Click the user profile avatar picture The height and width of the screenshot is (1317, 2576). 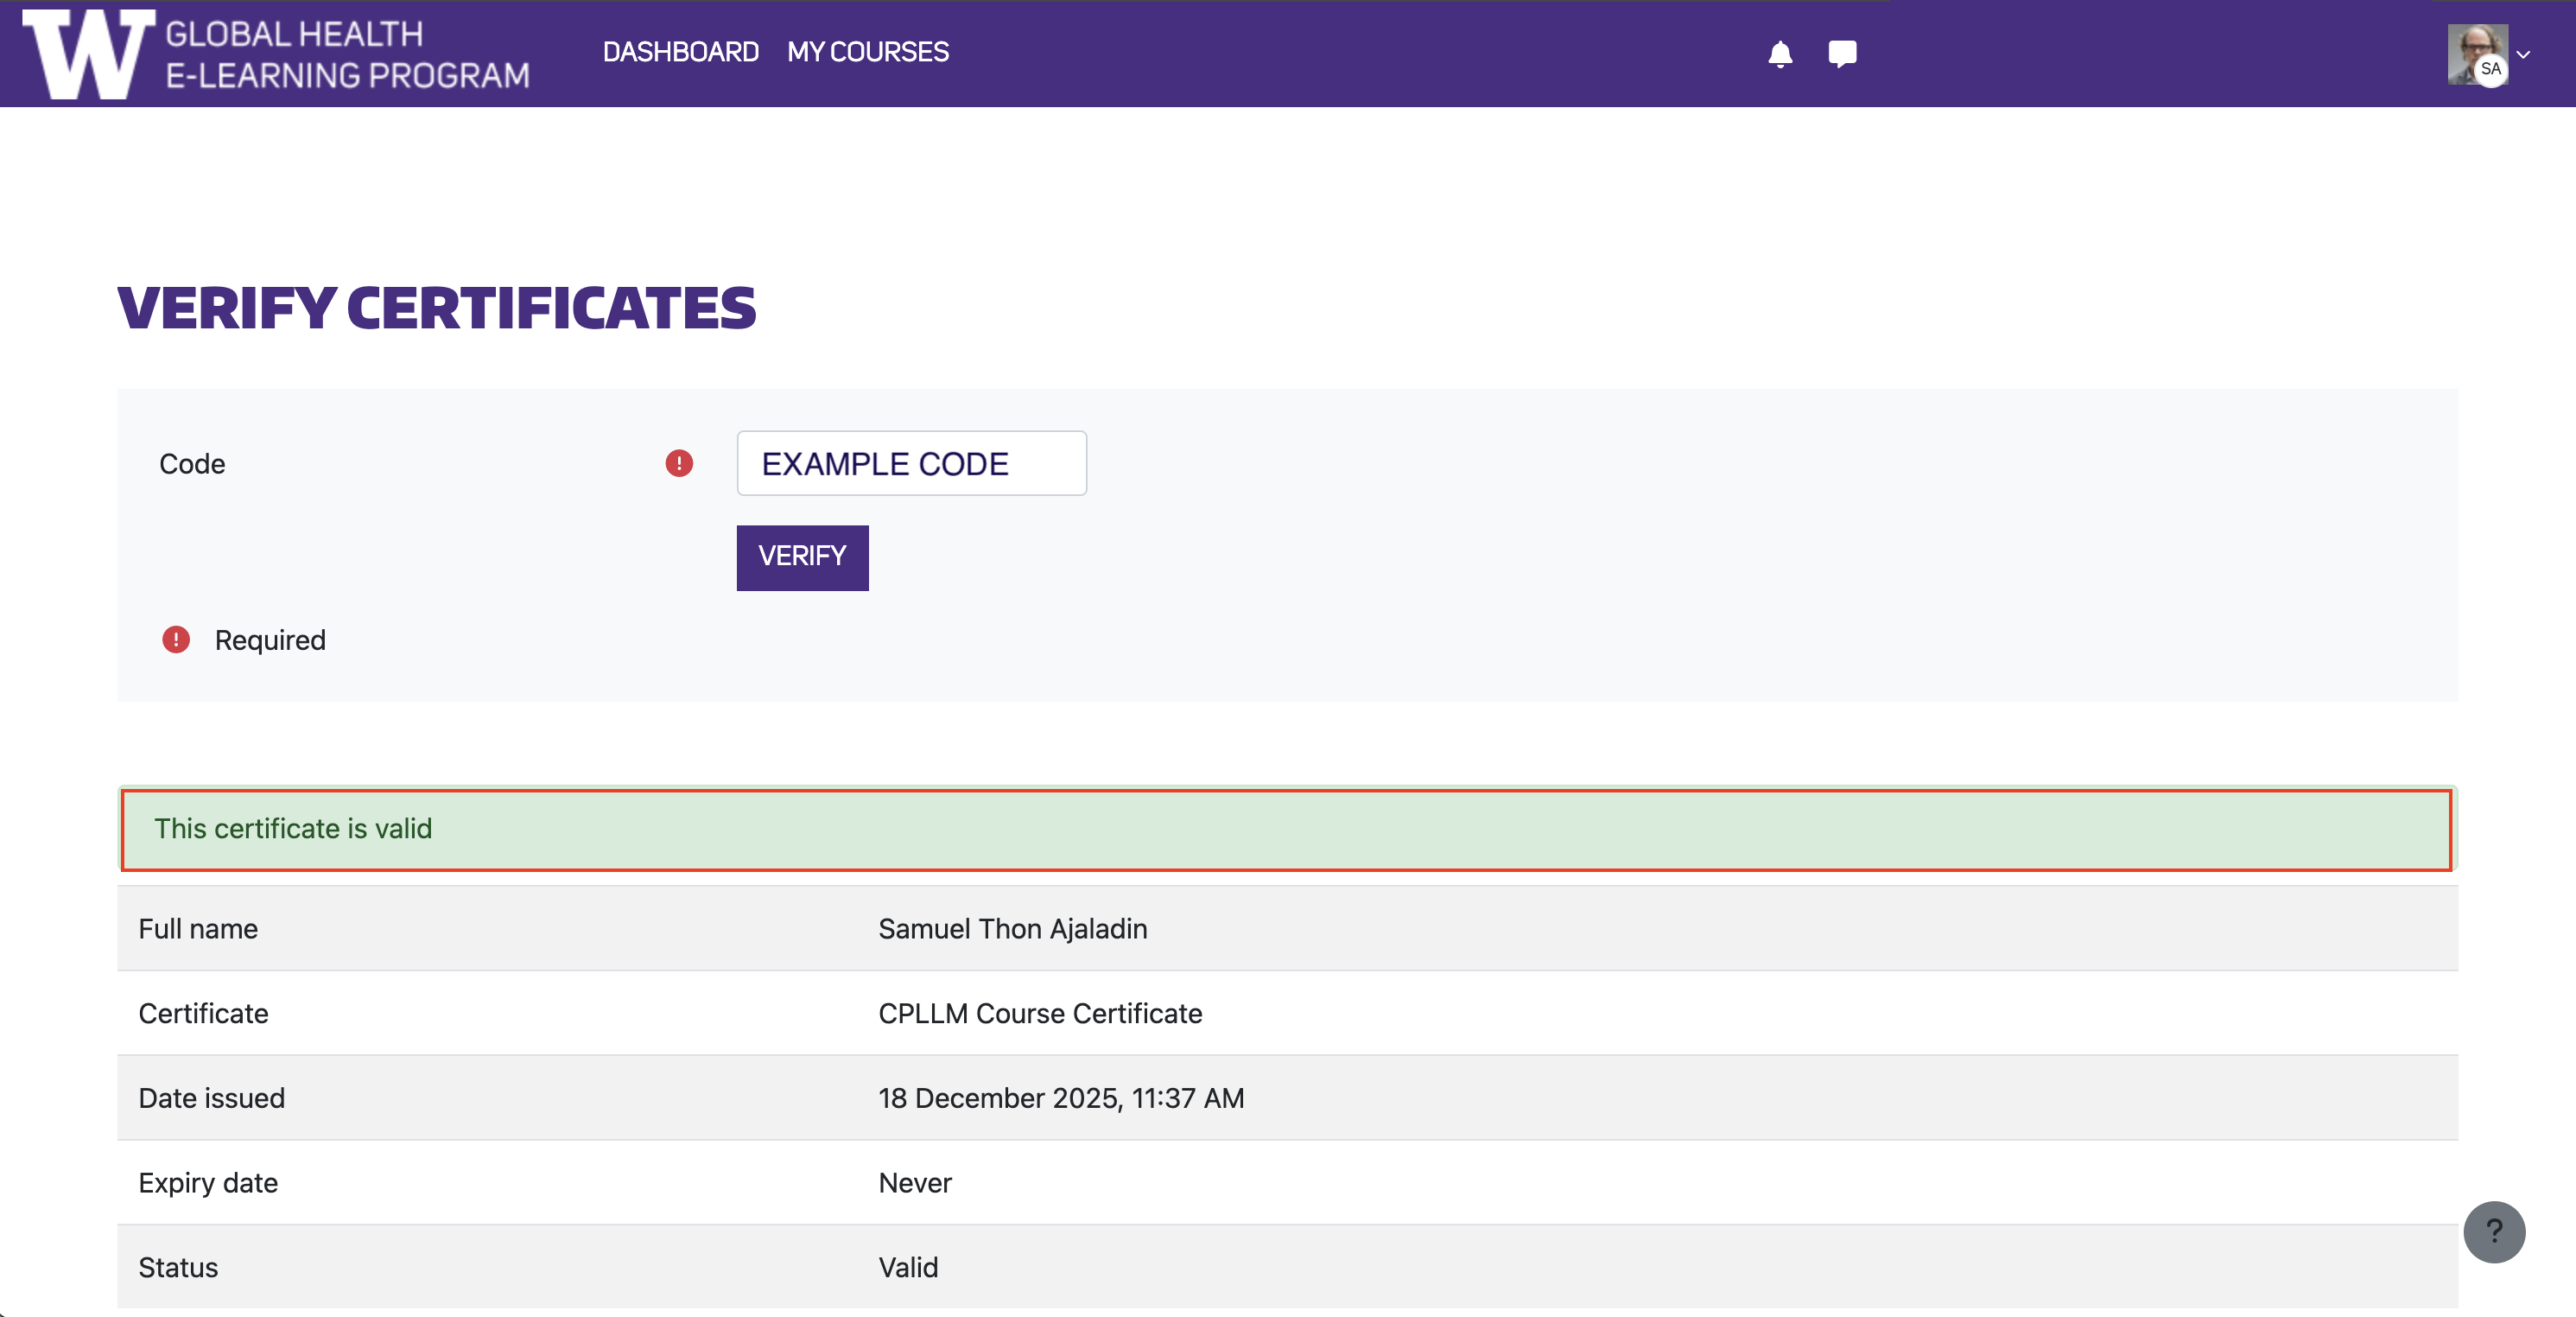pyautogui.click(x=2475, y=53)
